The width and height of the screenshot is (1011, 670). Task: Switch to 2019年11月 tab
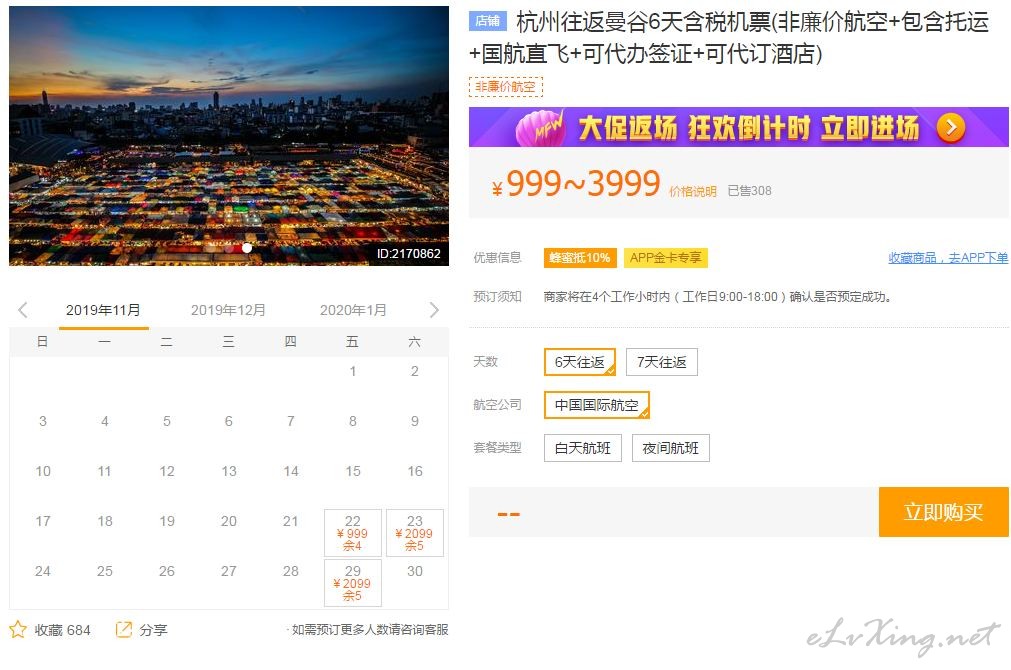pyautogui.click(x=103, y=310)
